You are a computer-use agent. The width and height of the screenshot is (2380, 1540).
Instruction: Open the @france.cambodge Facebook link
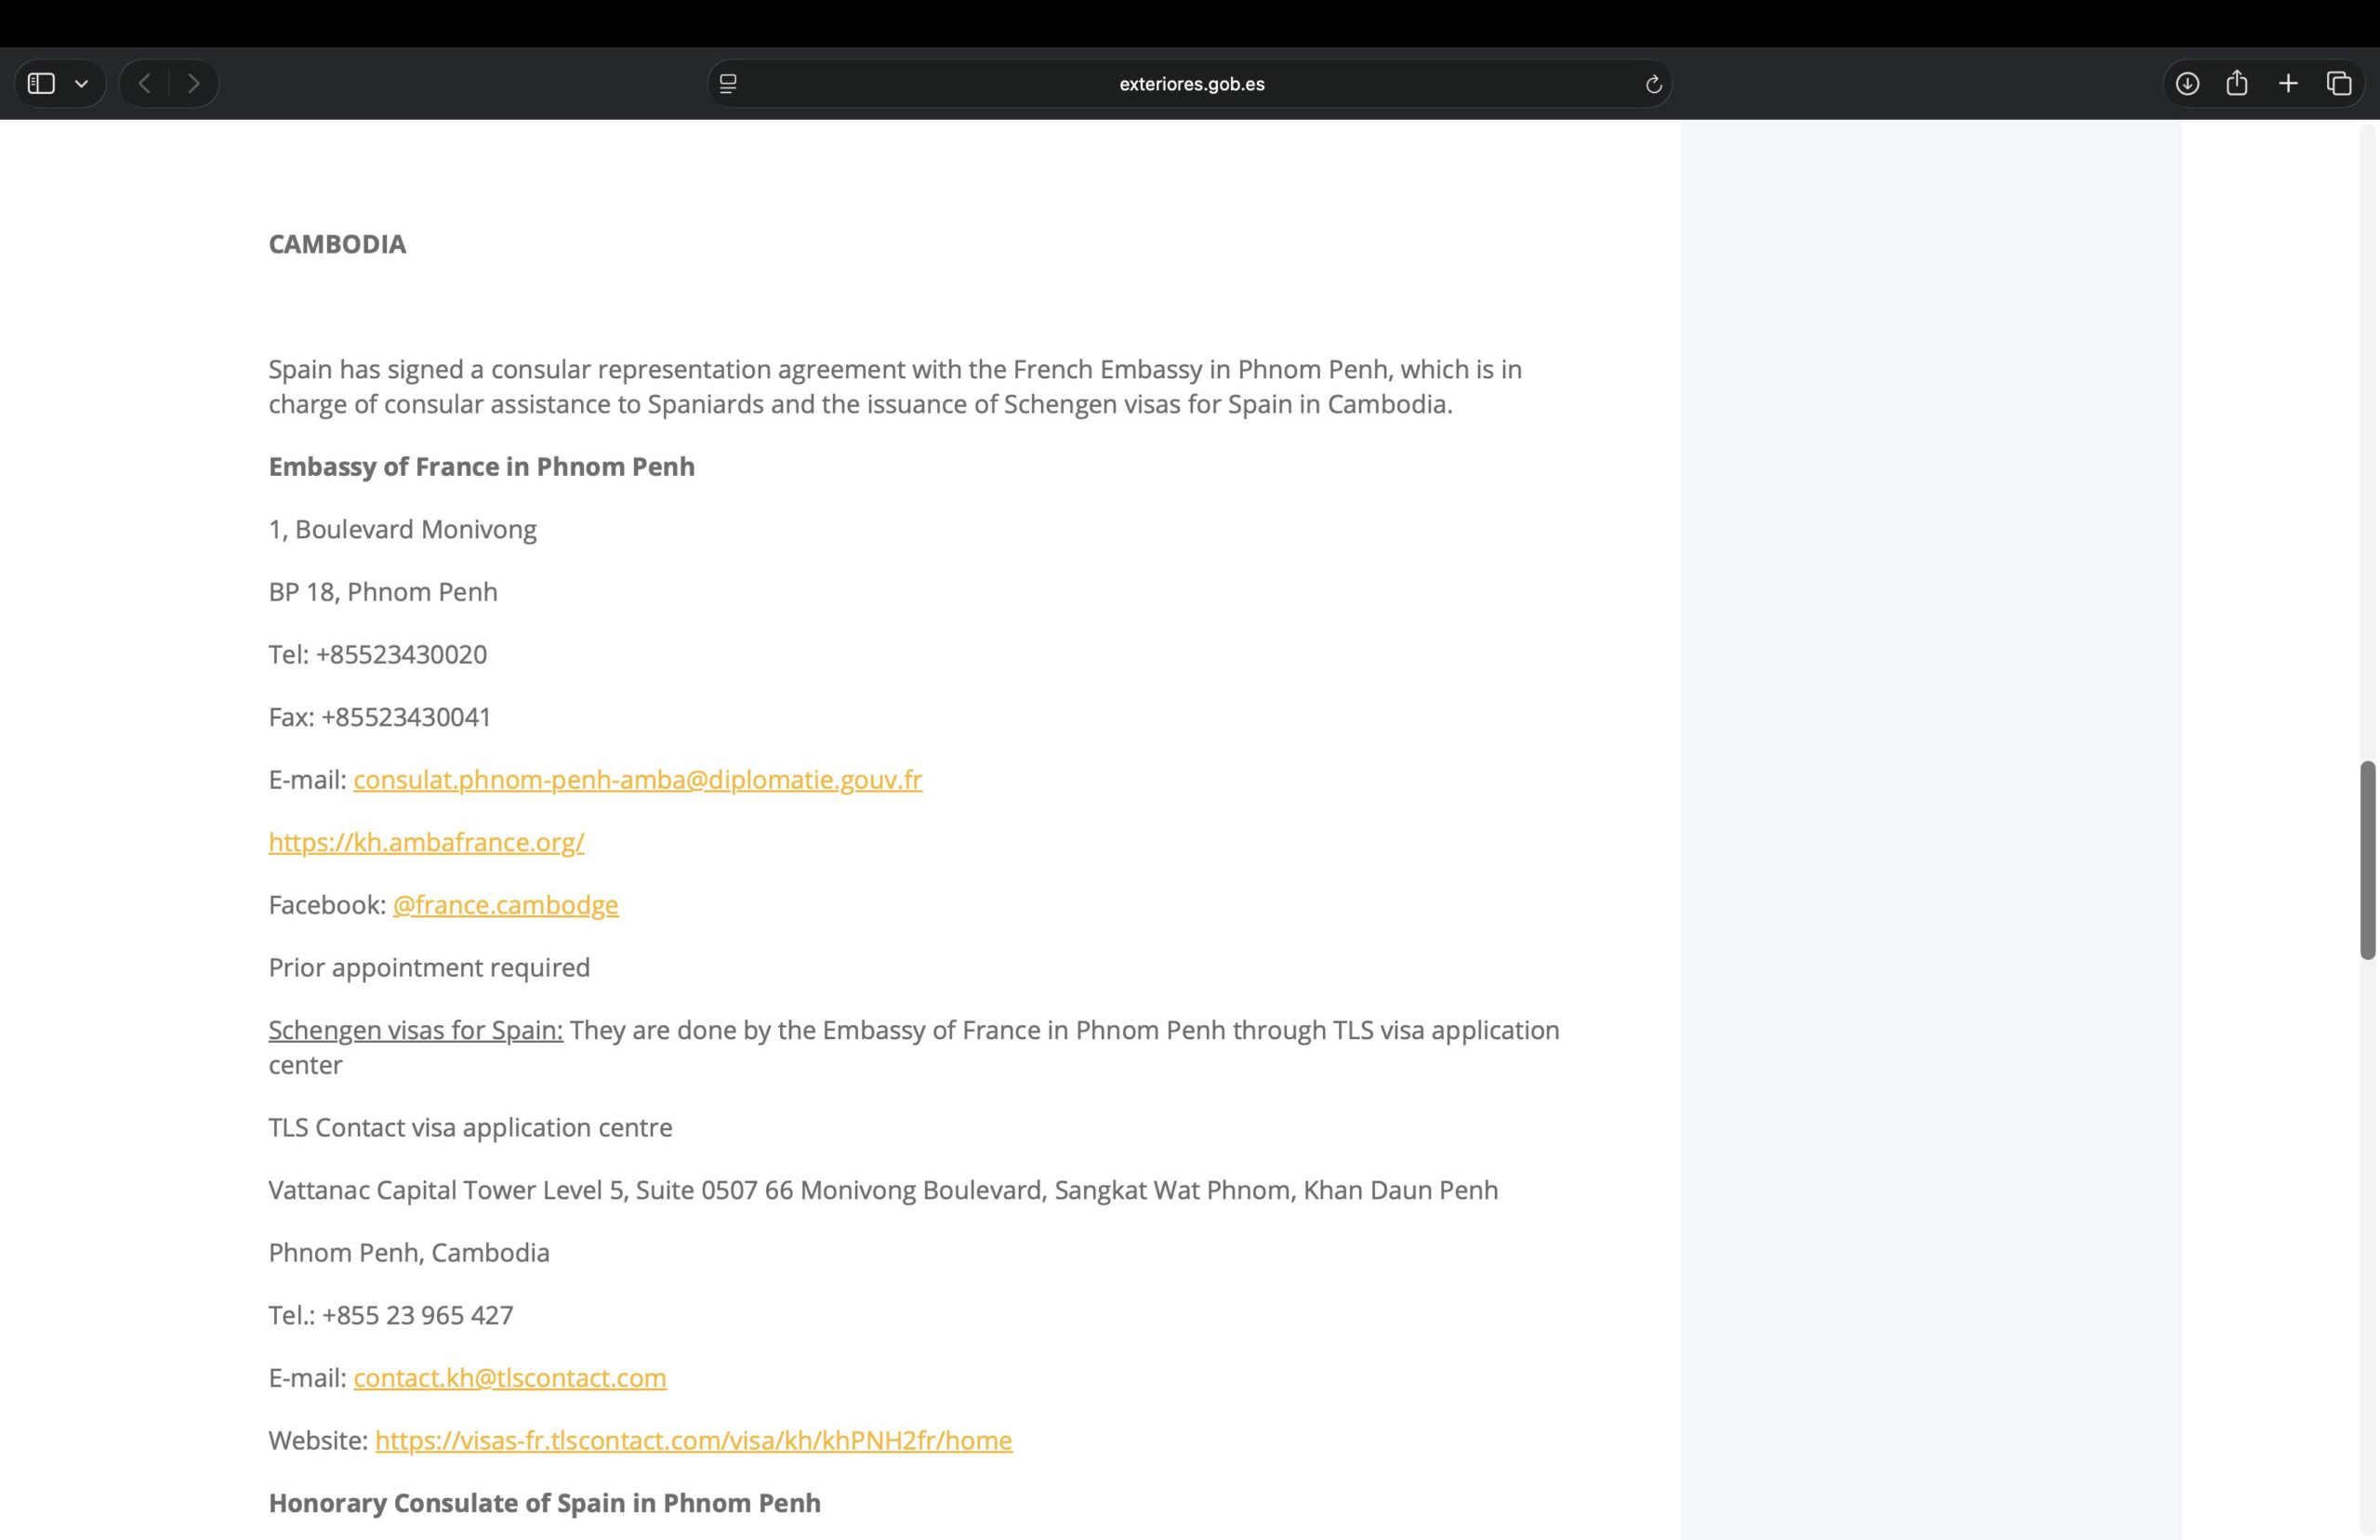coord(505,905)
